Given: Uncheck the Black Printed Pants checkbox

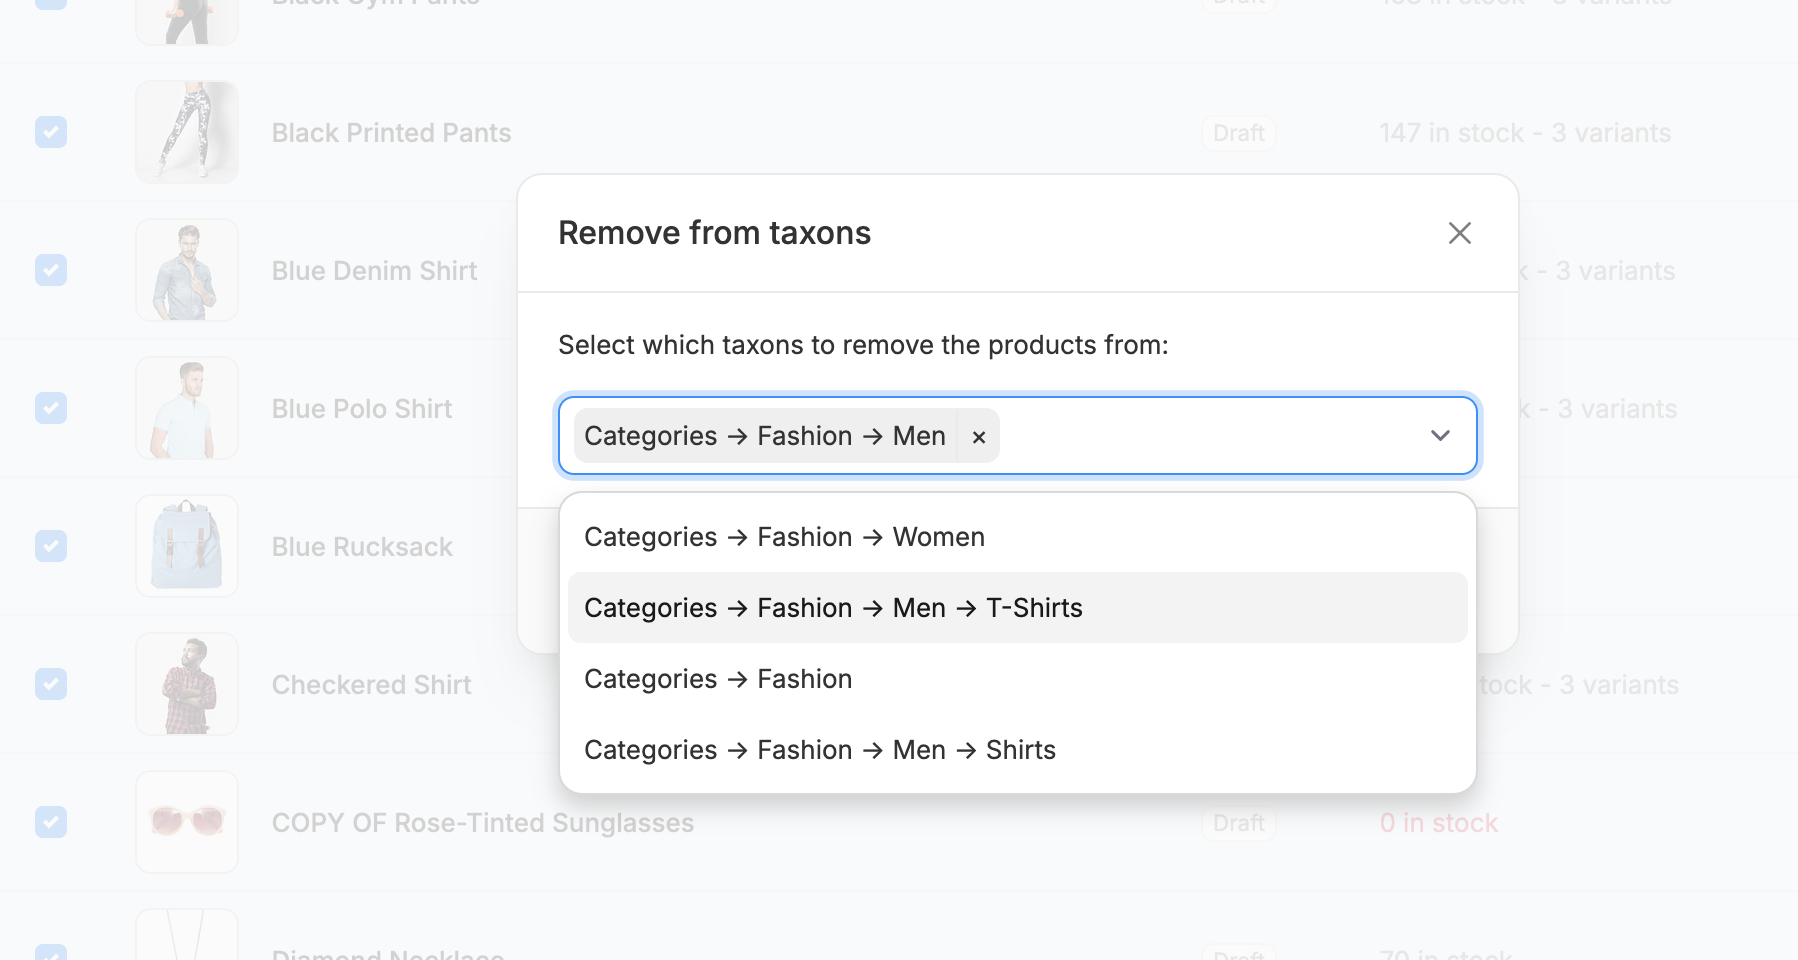Looking at the screenshot, I should click(51, 132).
